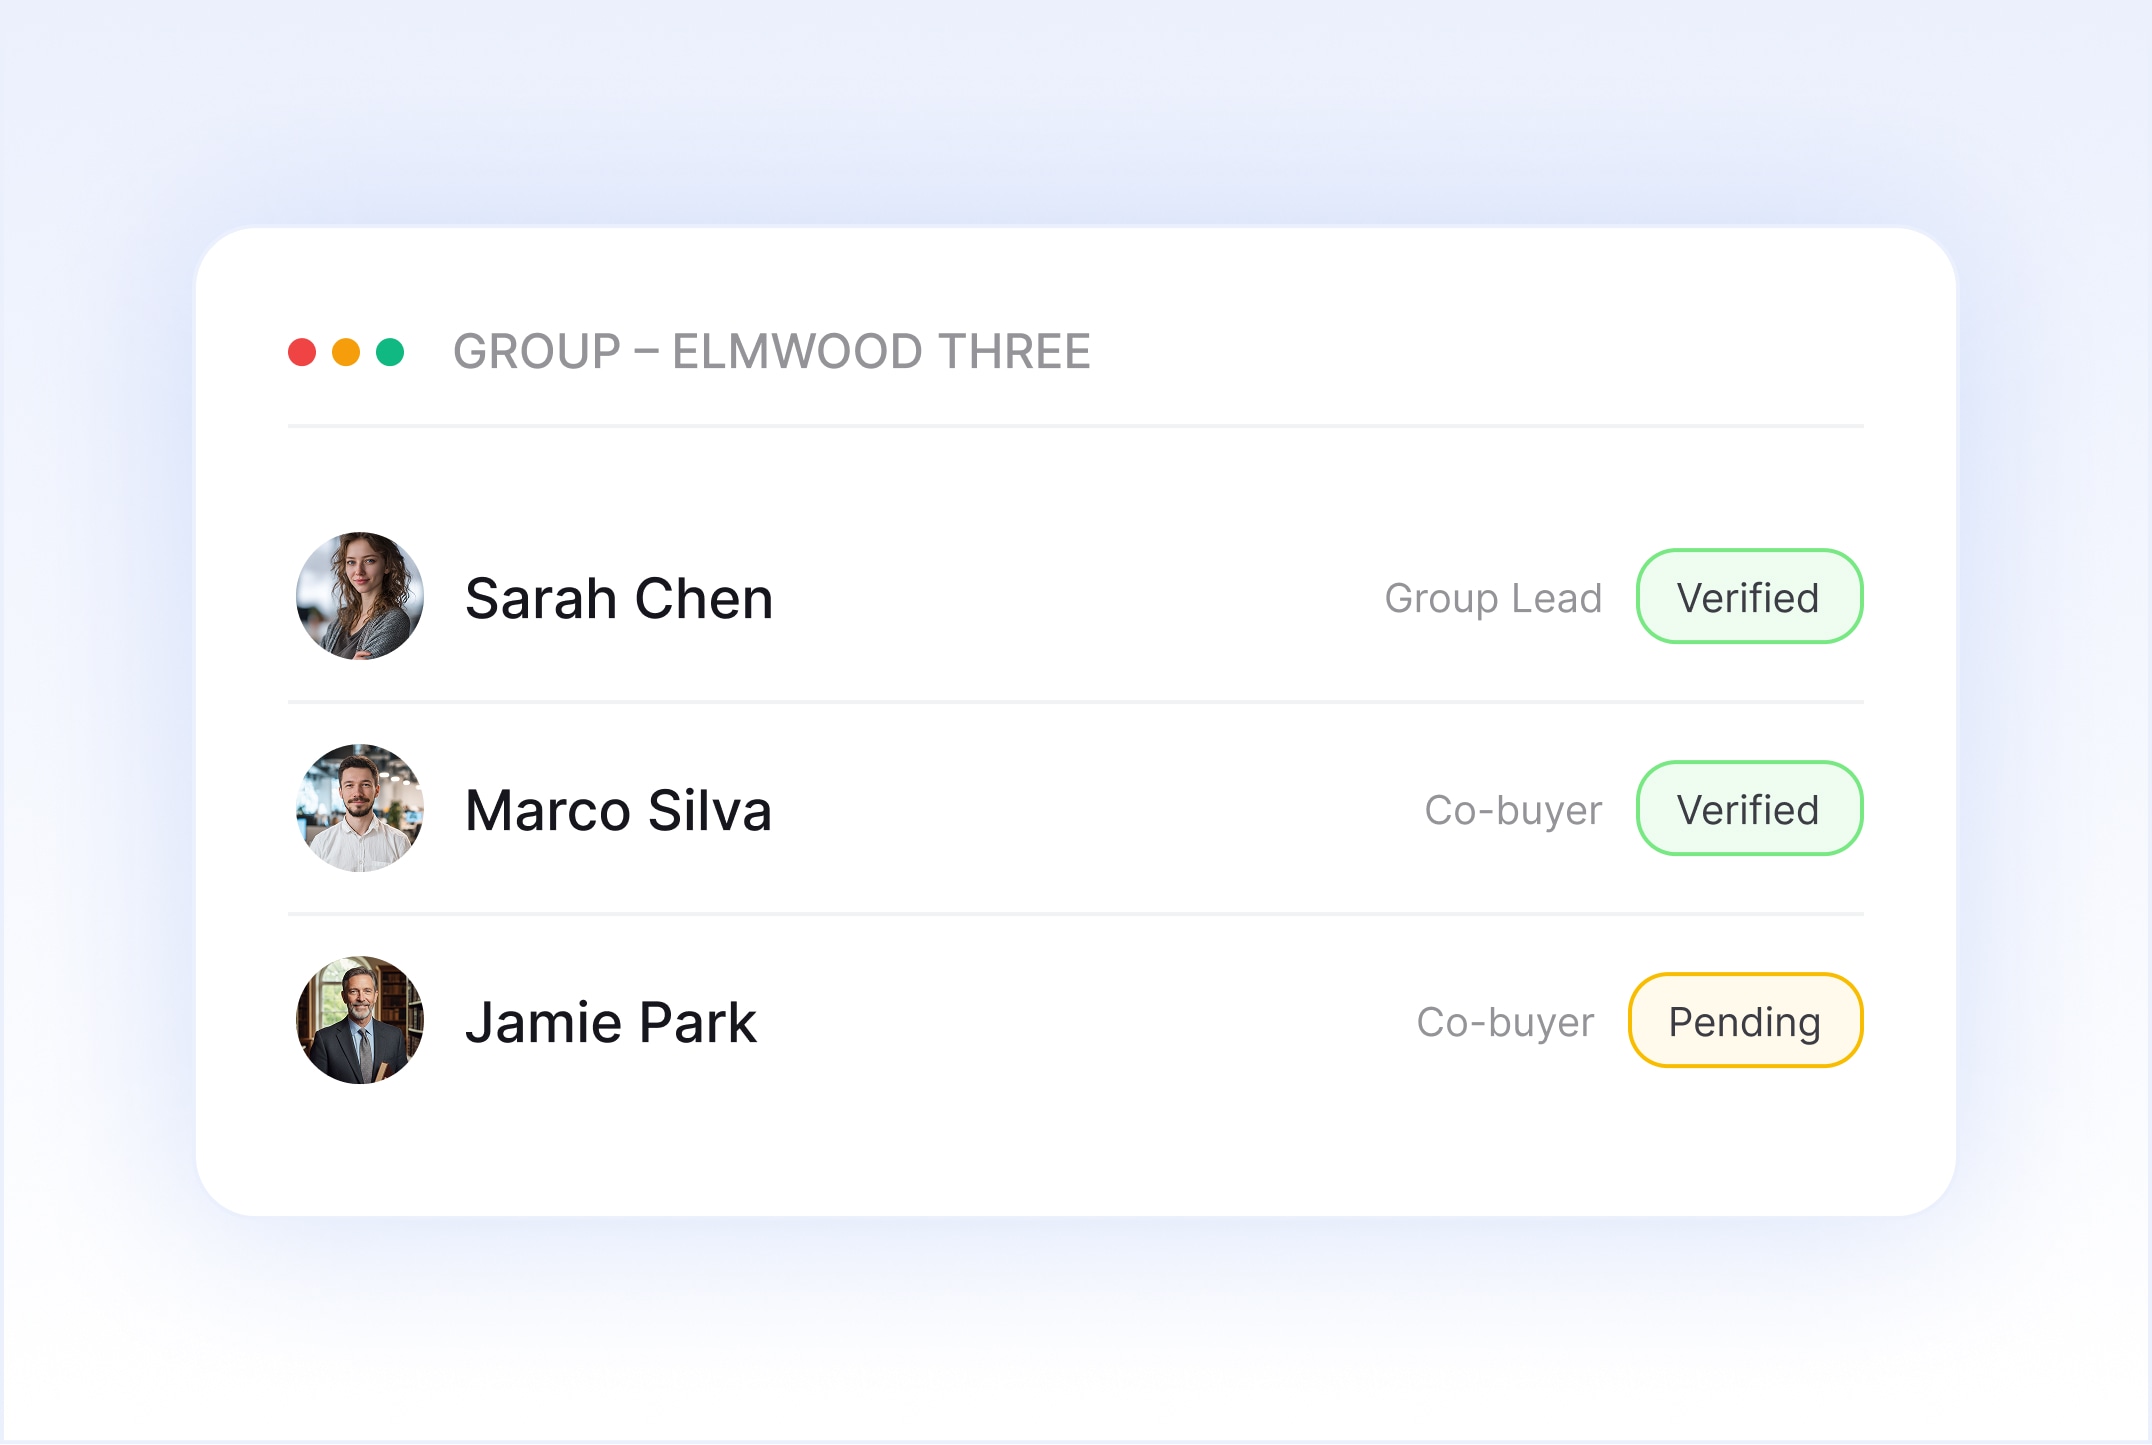
Task: Click the Verified badge next to Sarah Chen
Action: click(1749, 597)
